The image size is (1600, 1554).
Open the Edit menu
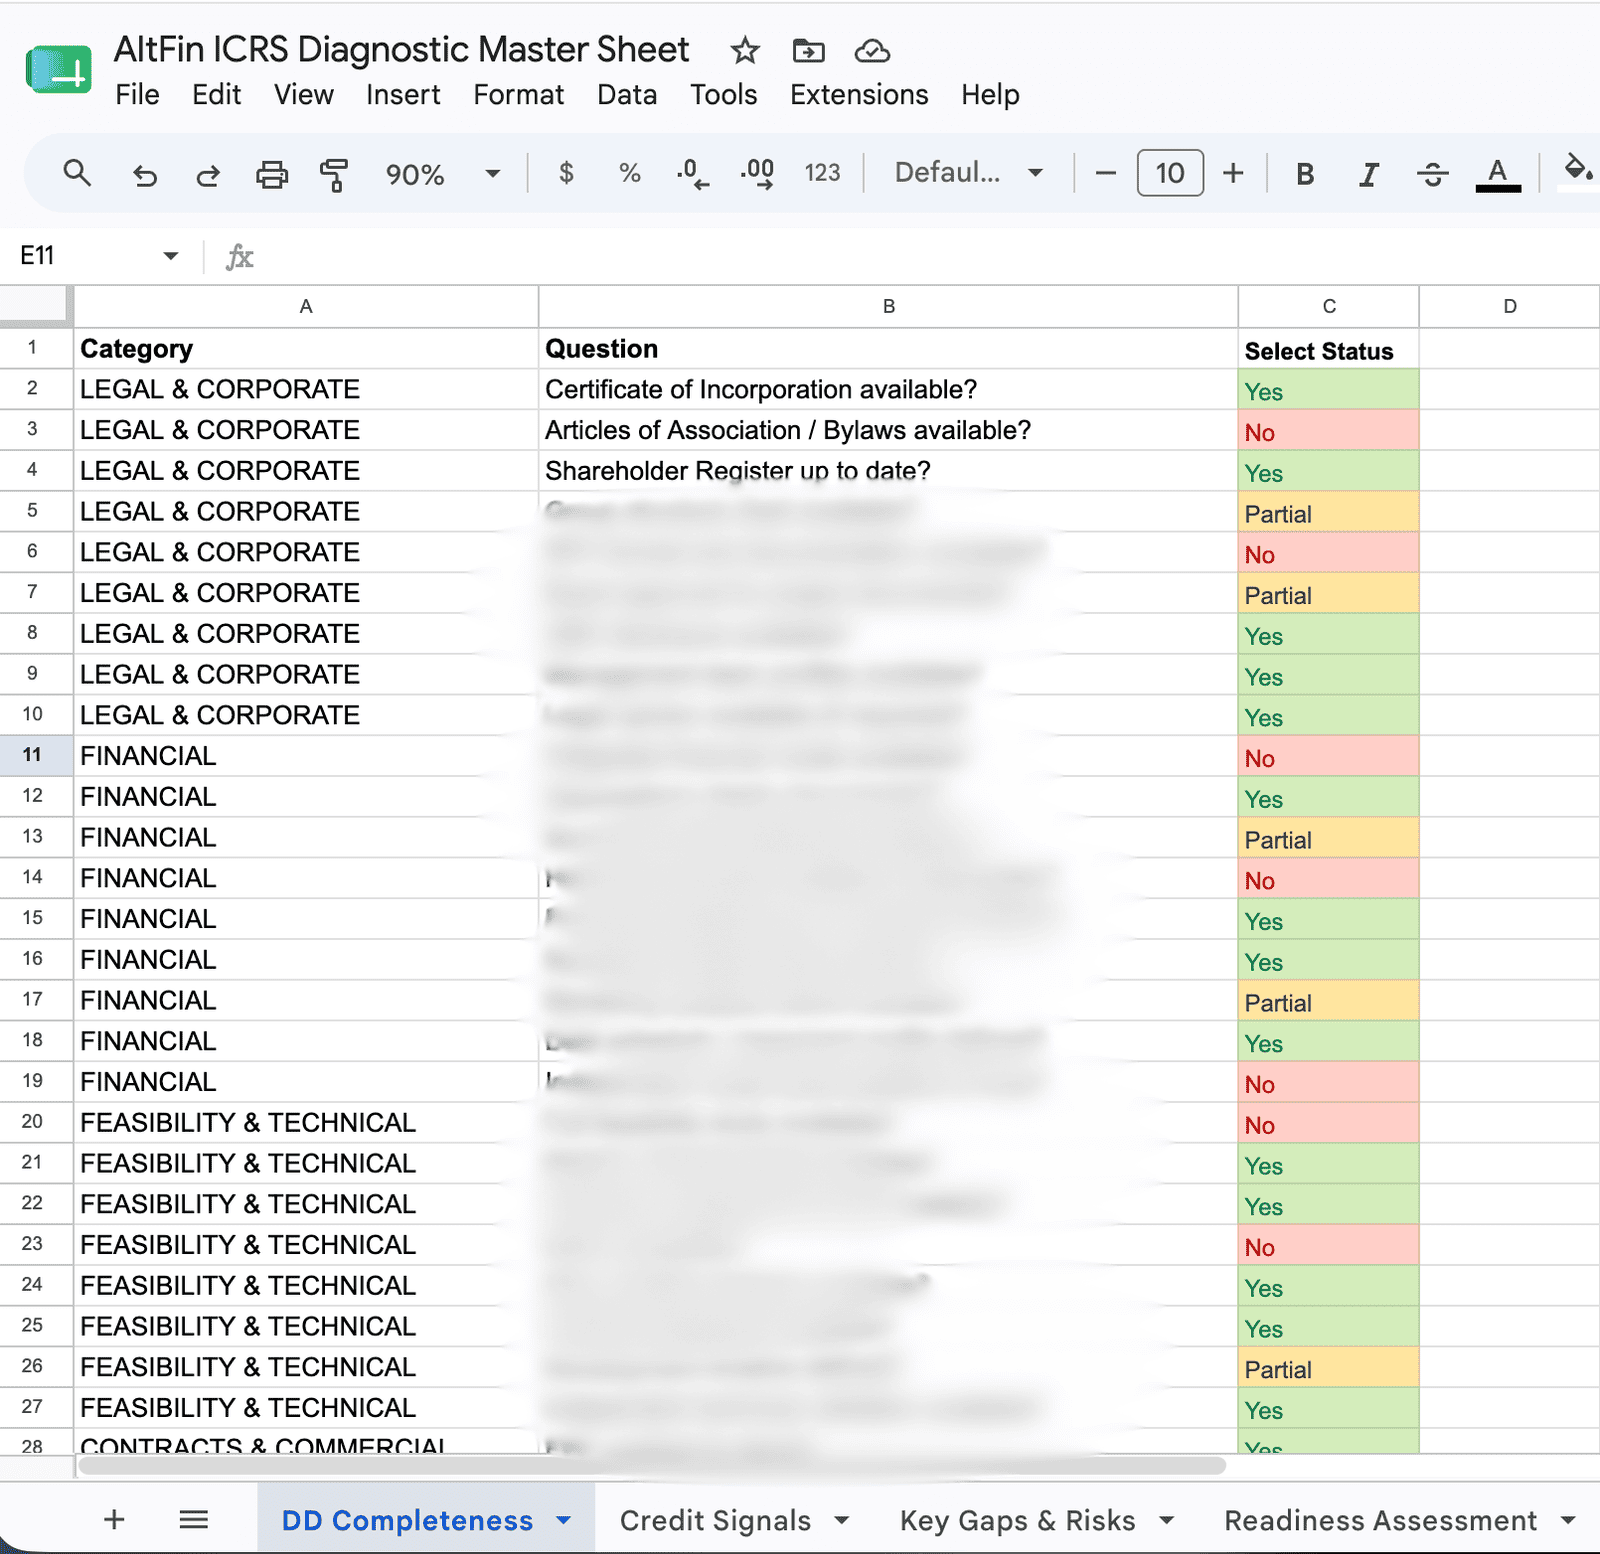(x=216, y=95)
